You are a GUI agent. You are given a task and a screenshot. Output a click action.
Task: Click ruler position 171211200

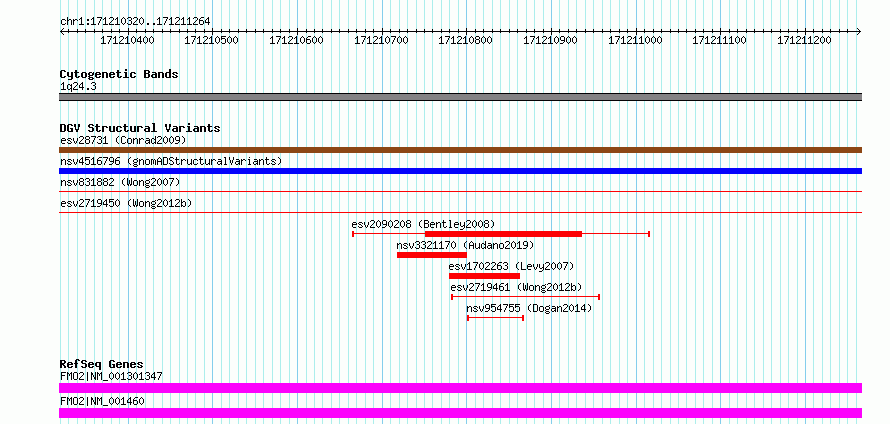(x=804, y=40)
